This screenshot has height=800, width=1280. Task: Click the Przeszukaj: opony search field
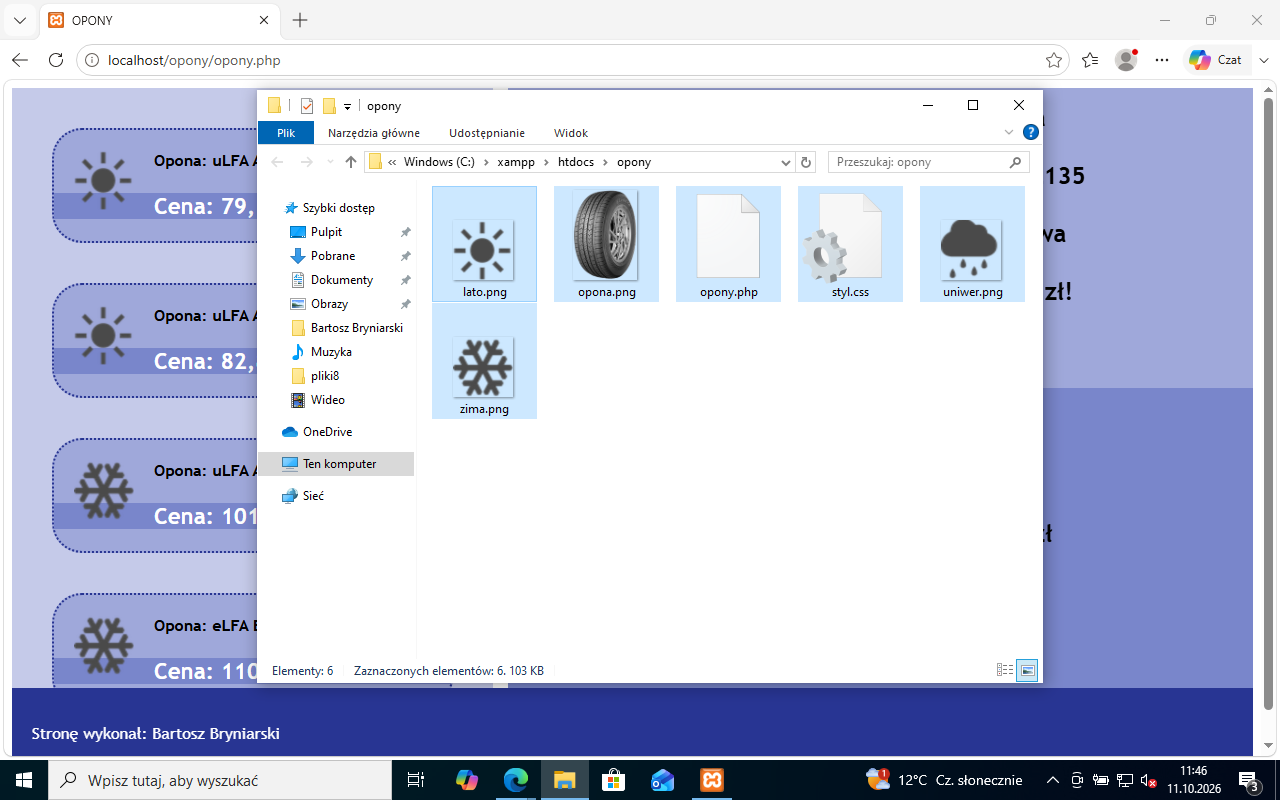(x=928, y=162)
